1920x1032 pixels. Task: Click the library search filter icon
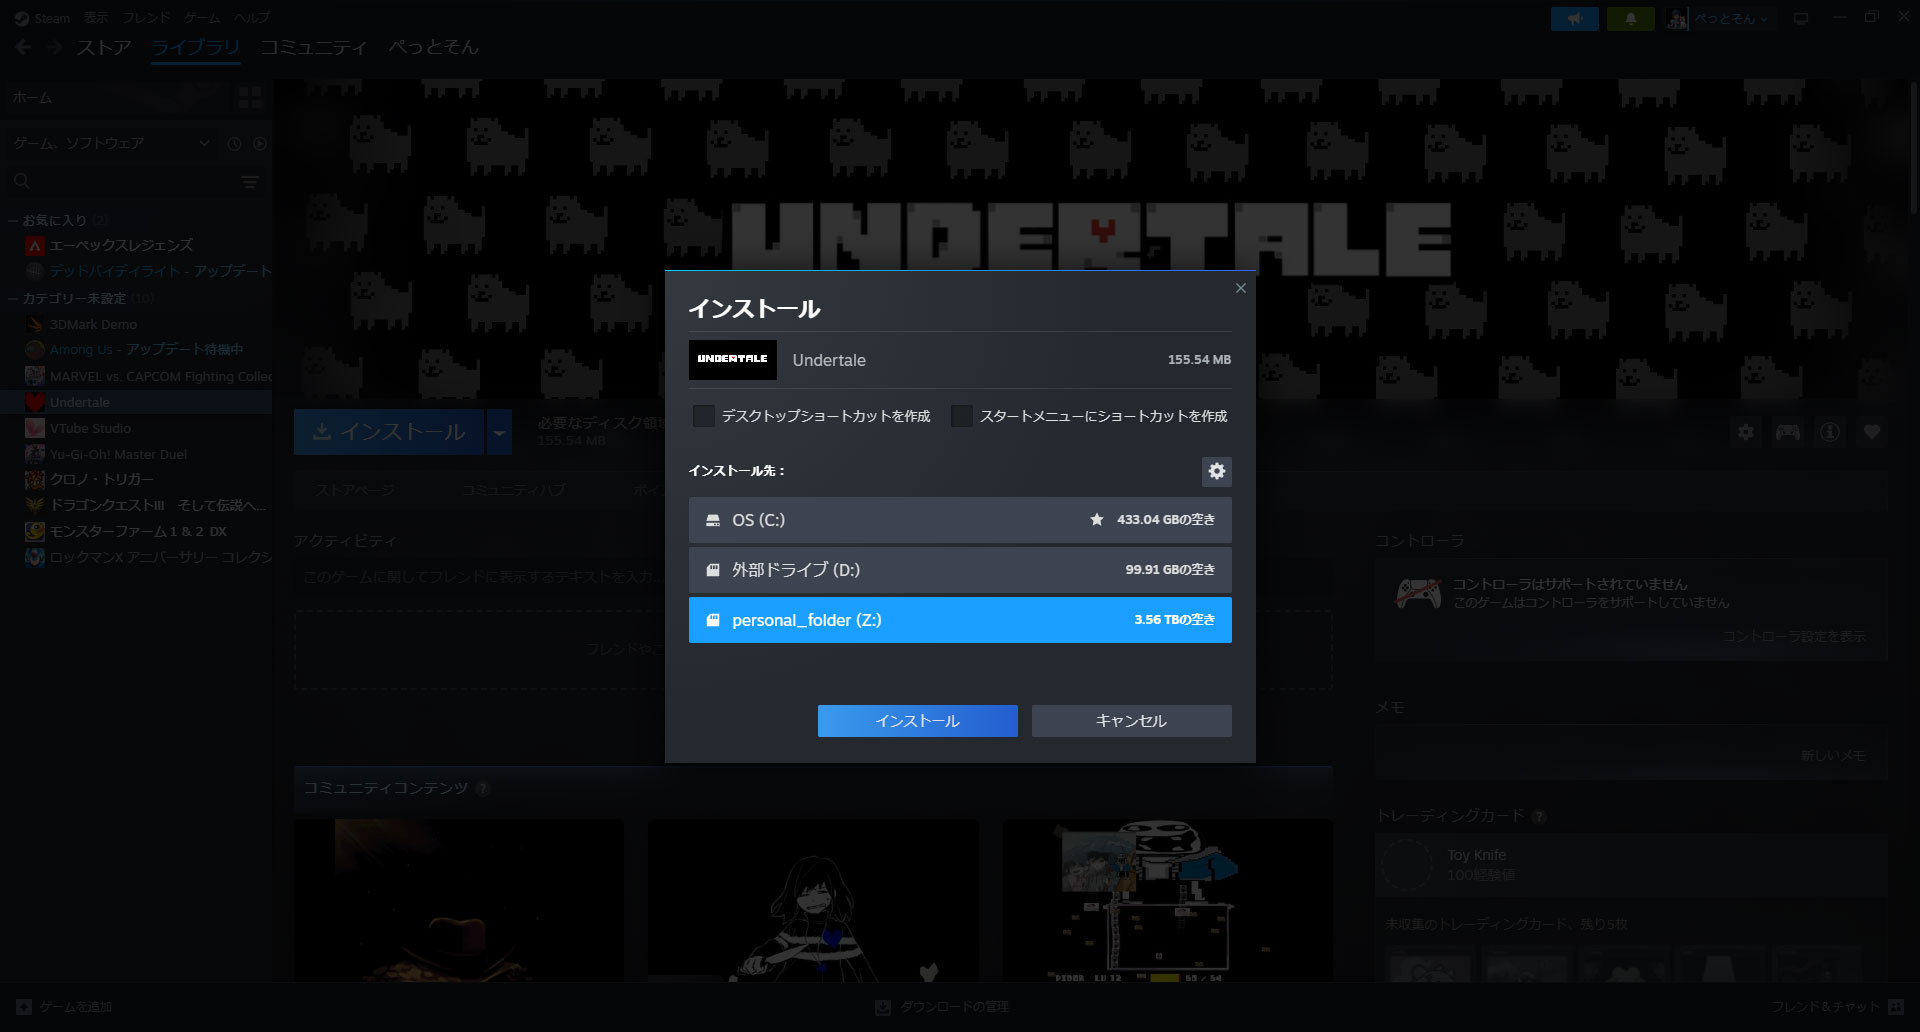click(248, 182)
